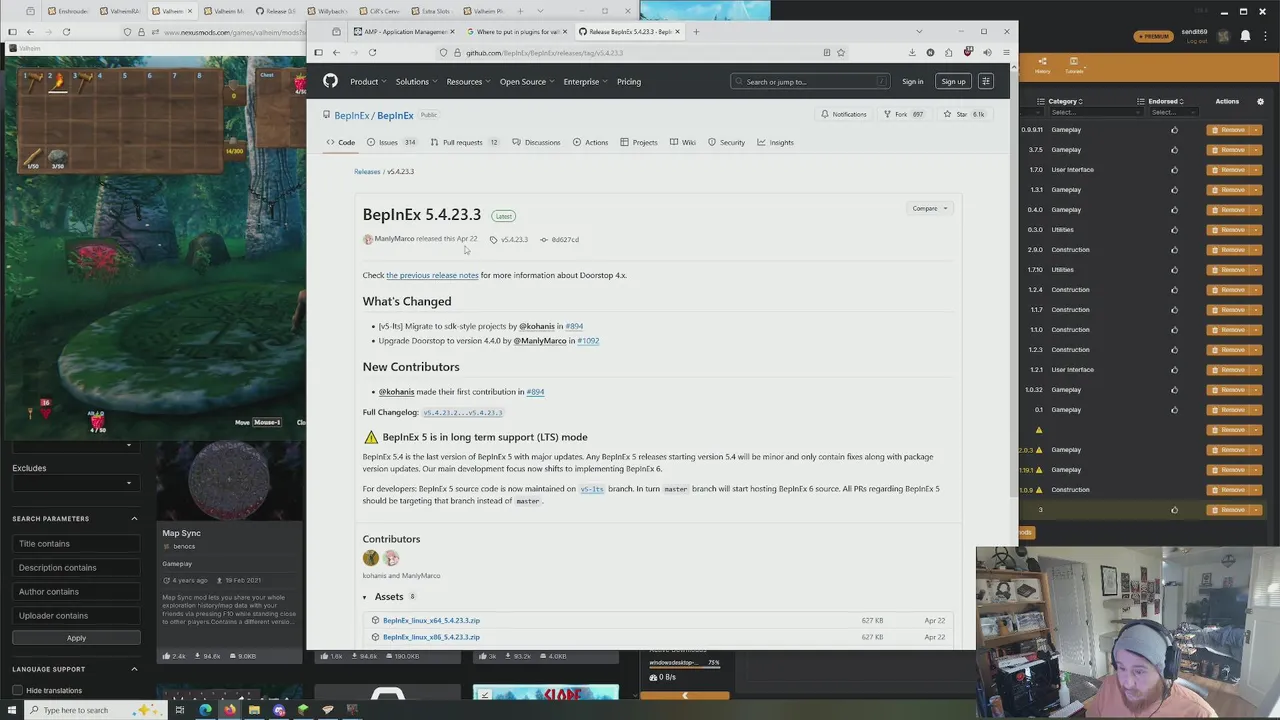Bookmark the GitHub page with star icon
The image size is (1280, 720).
tap(841, 52)
